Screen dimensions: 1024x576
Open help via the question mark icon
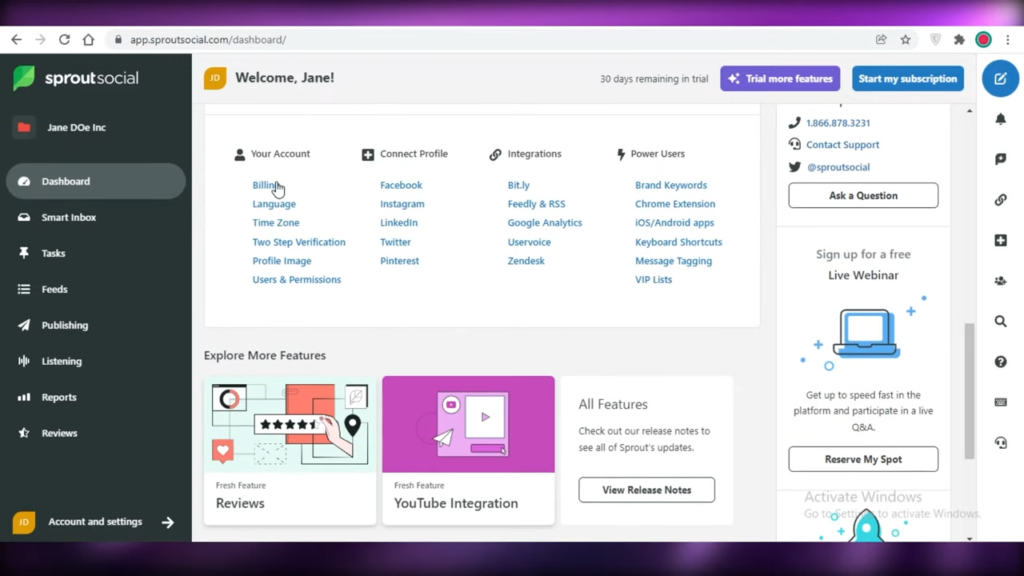pyautogui.click(x=1000, y=361)
